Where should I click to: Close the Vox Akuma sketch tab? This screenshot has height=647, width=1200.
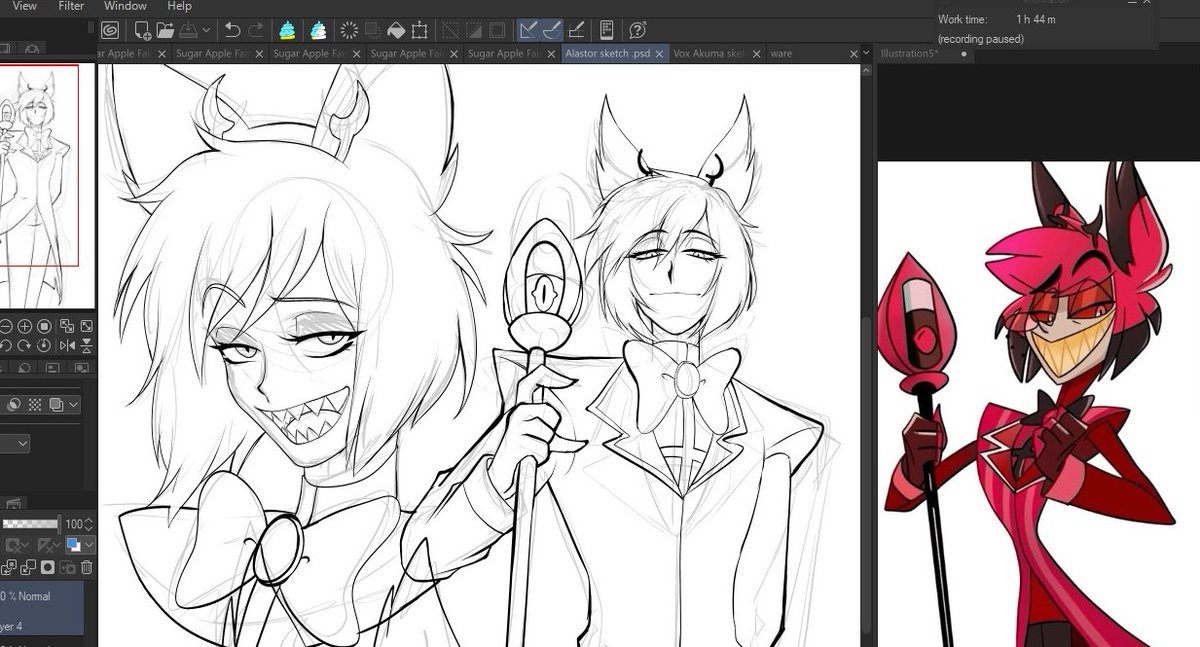click(x=757, y=53)
